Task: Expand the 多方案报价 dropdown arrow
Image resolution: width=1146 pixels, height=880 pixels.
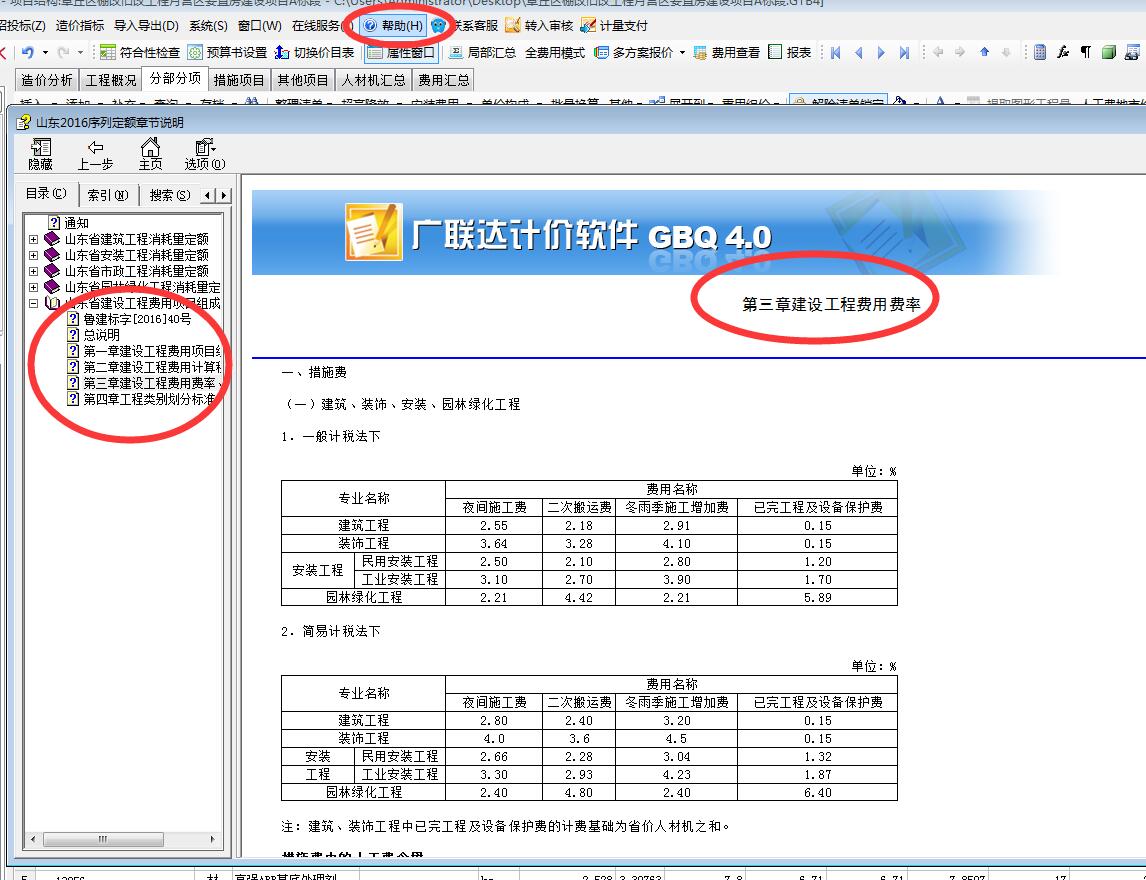Action: [683, 53]
